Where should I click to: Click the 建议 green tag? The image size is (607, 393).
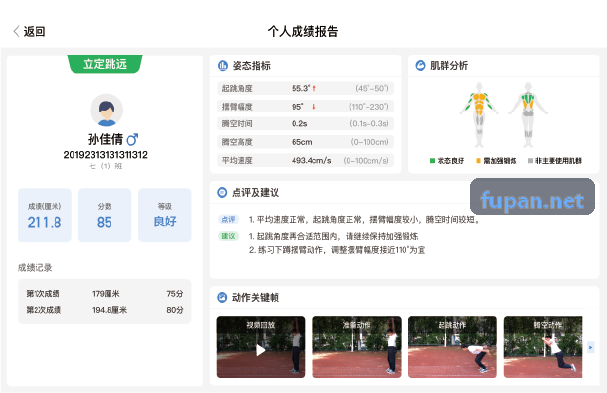[x=228, y=236]
